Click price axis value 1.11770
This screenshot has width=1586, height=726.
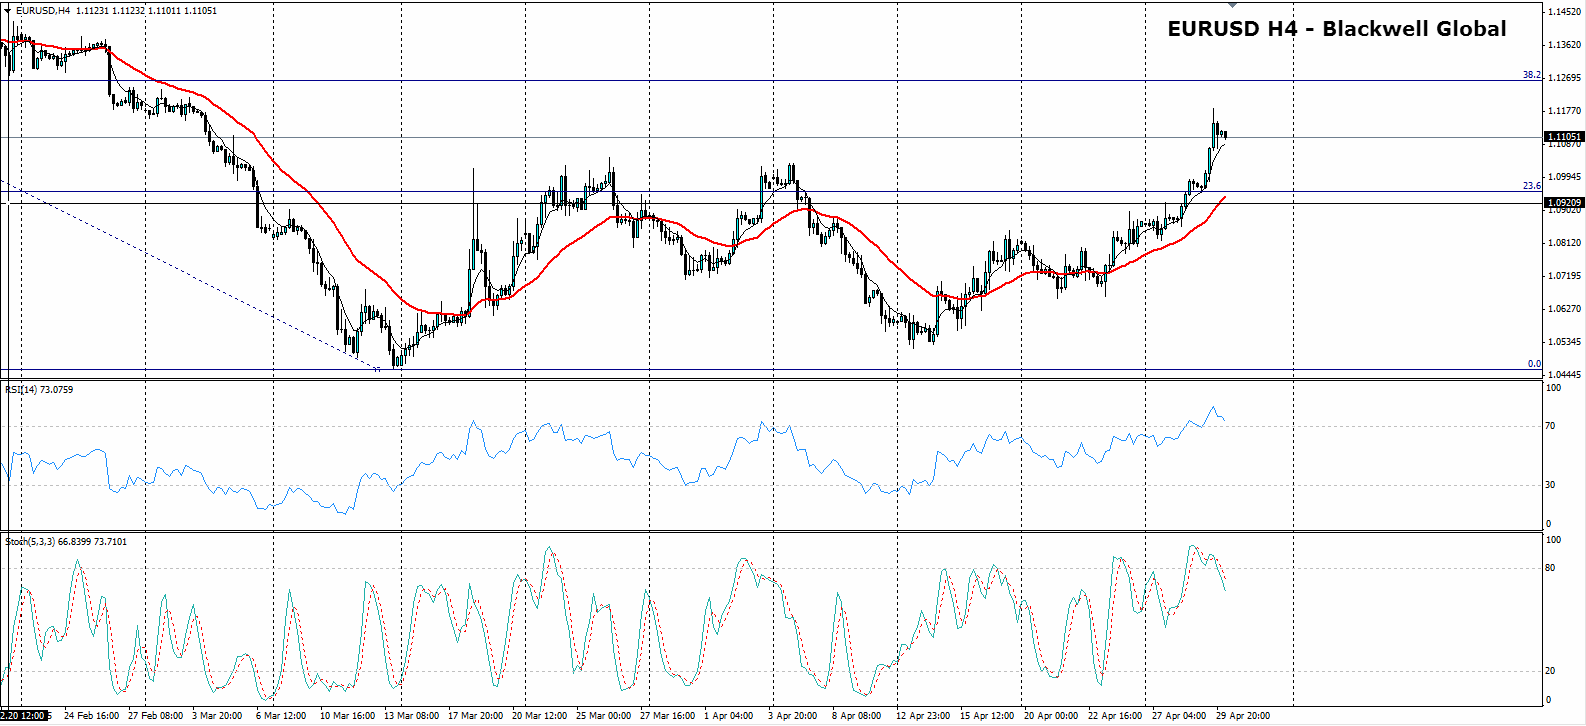[x=1564, y=111]
